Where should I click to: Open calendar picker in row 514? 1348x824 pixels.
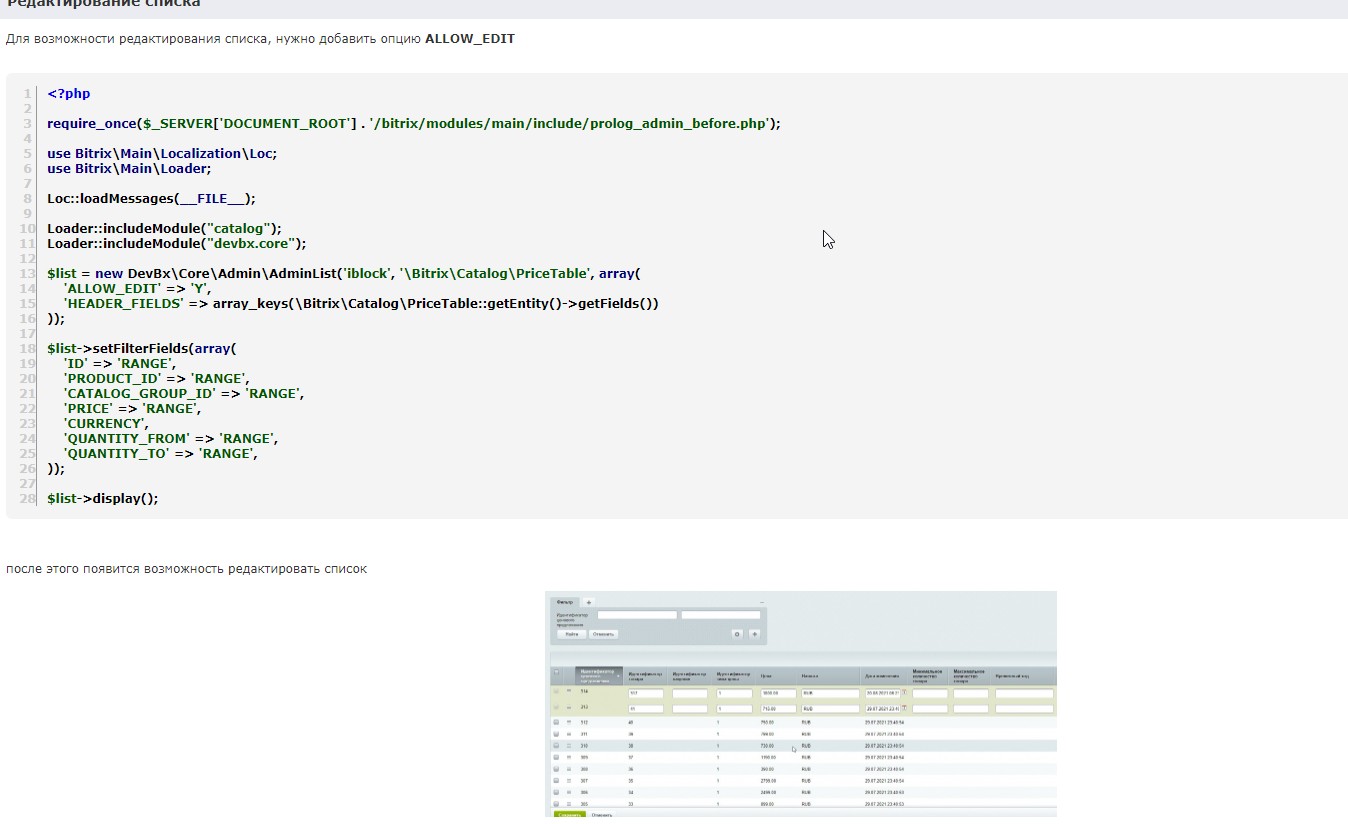(x=905, y=693)
